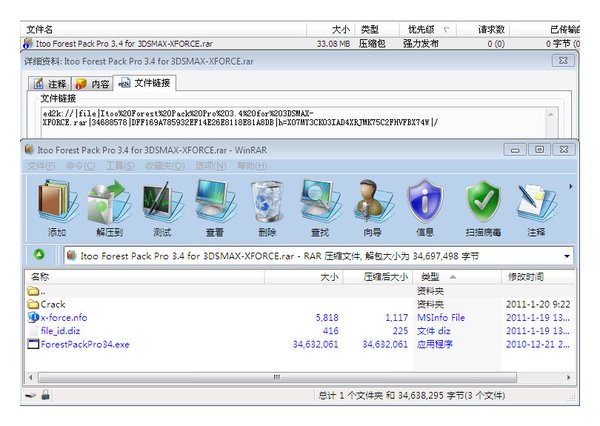
Task: Sort by 优先级 column header
Action: (428, 29)
